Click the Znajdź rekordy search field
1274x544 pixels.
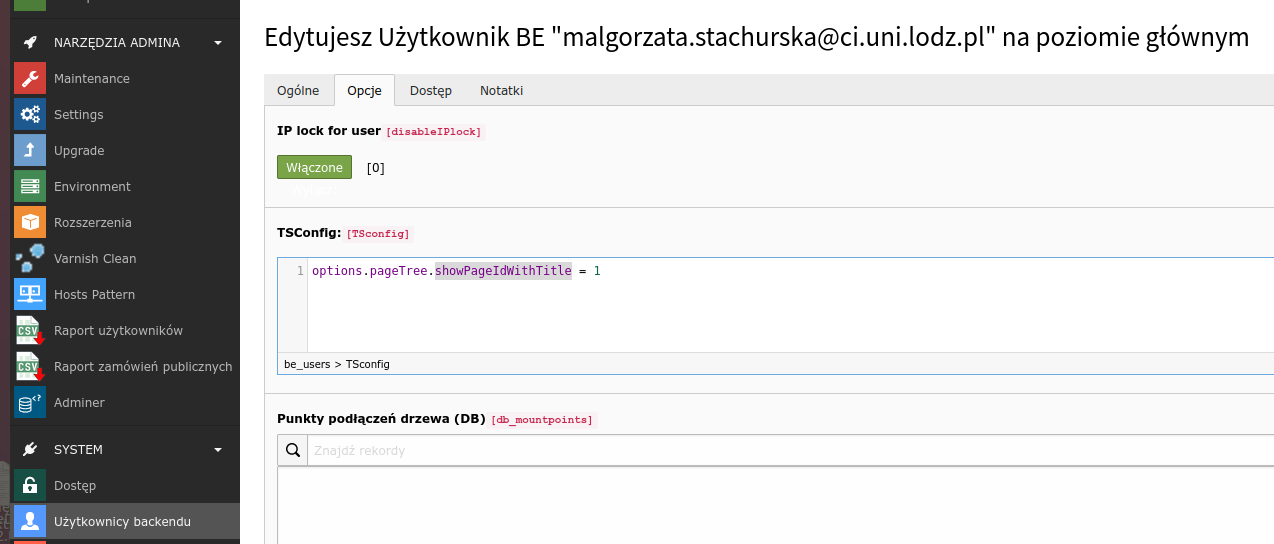(780, 451)
